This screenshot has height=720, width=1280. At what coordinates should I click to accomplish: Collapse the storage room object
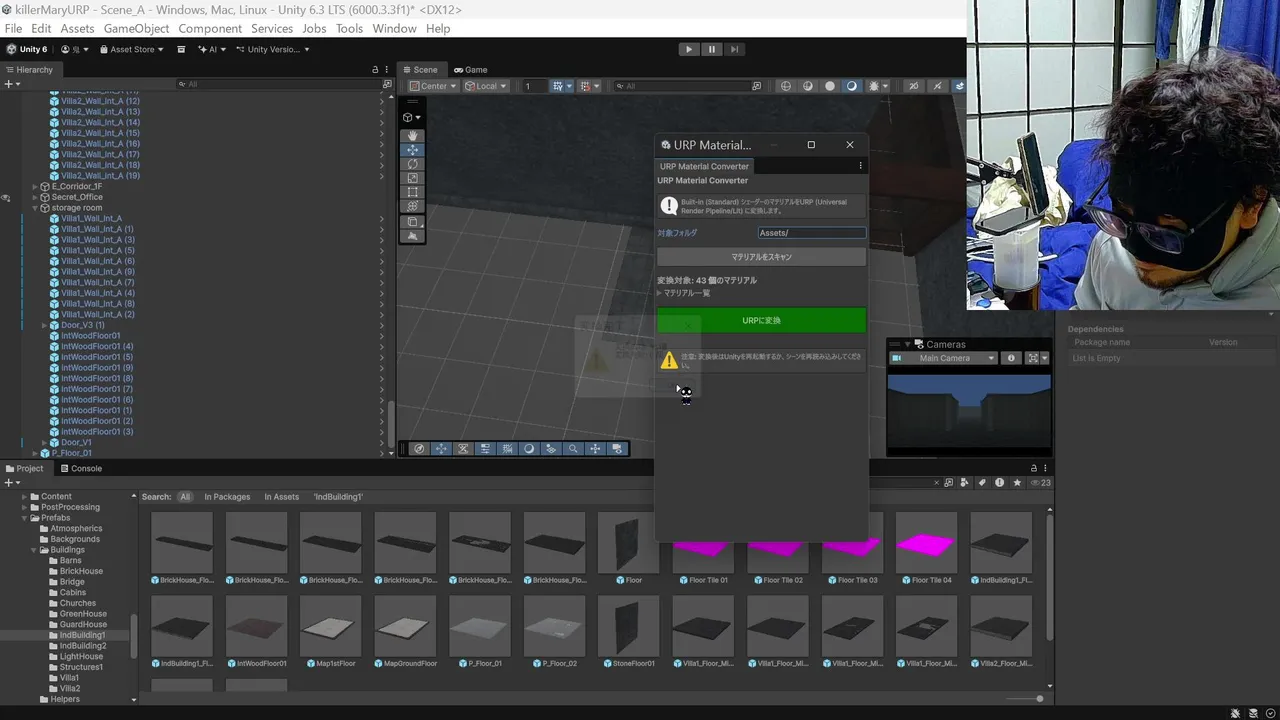tap(35, 208)
